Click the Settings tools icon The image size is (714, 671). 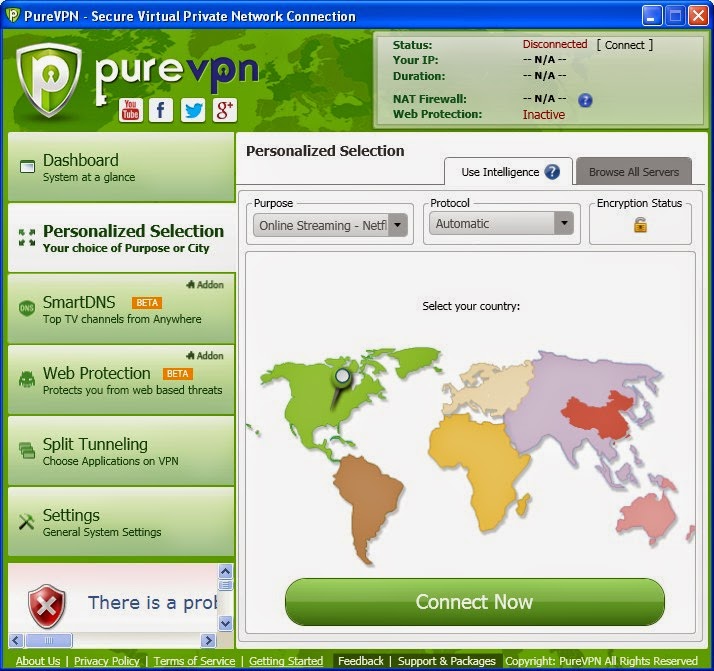point(27,522)
